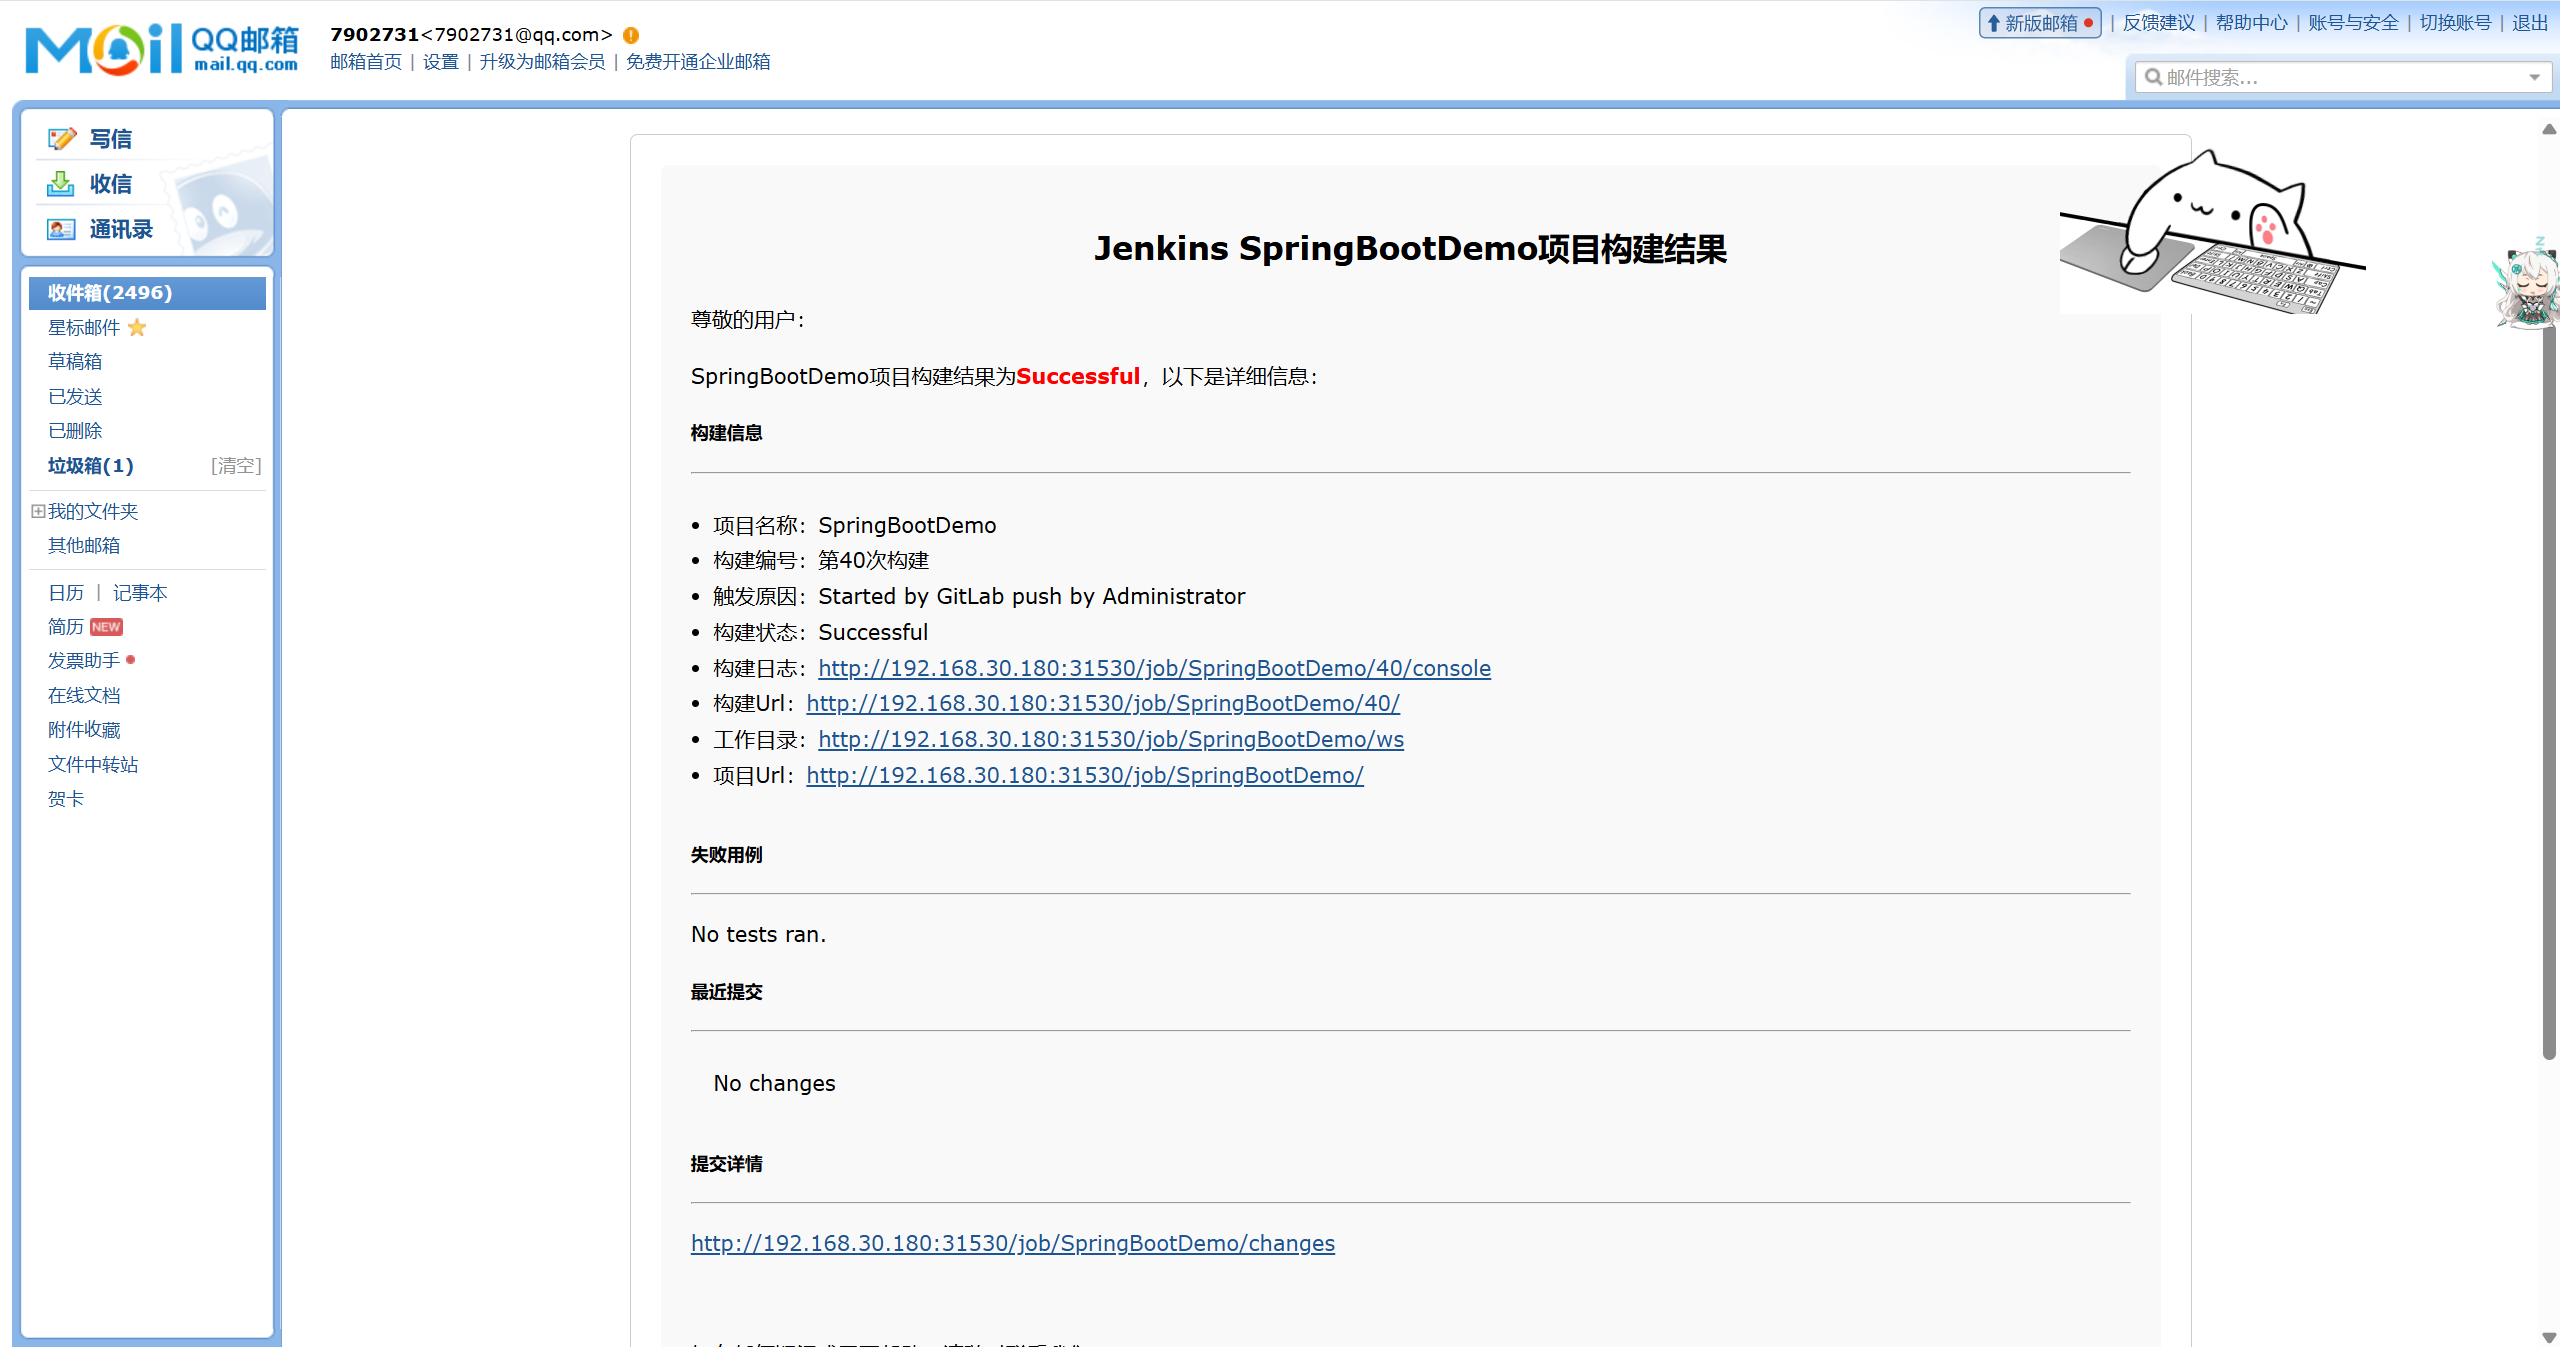Viewport: 2560px width, 1347px height.
Task: Click the compose mail pencil icon
Action: point(61,139)
